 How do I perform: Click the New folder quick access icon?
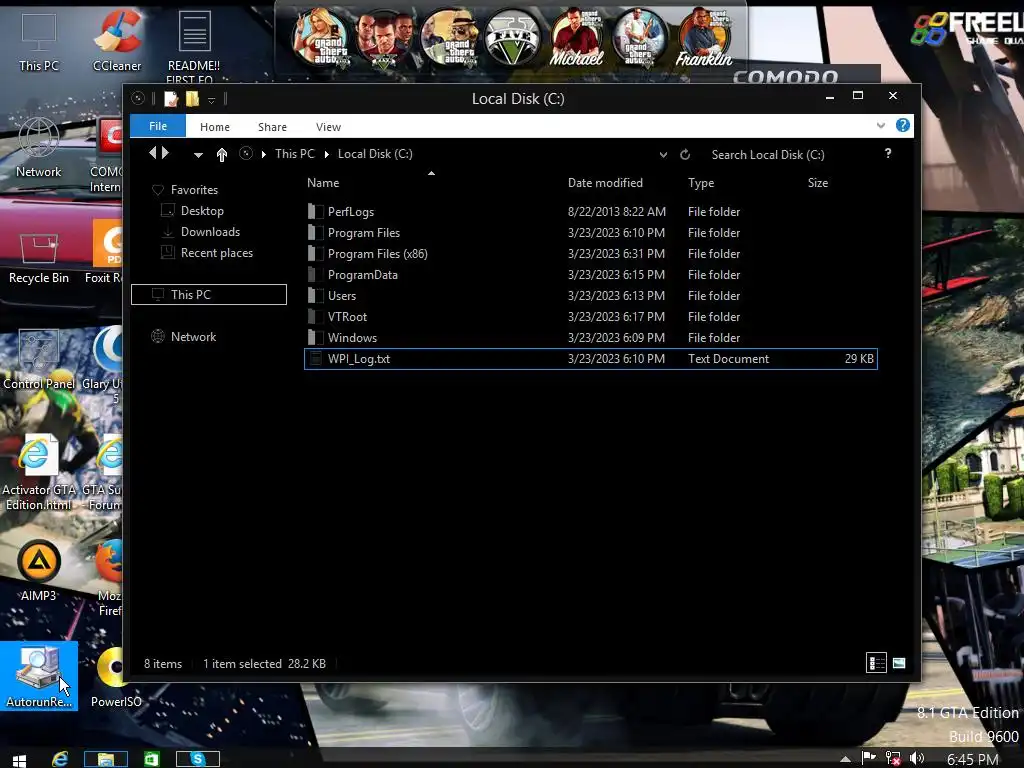coord(192,99)
